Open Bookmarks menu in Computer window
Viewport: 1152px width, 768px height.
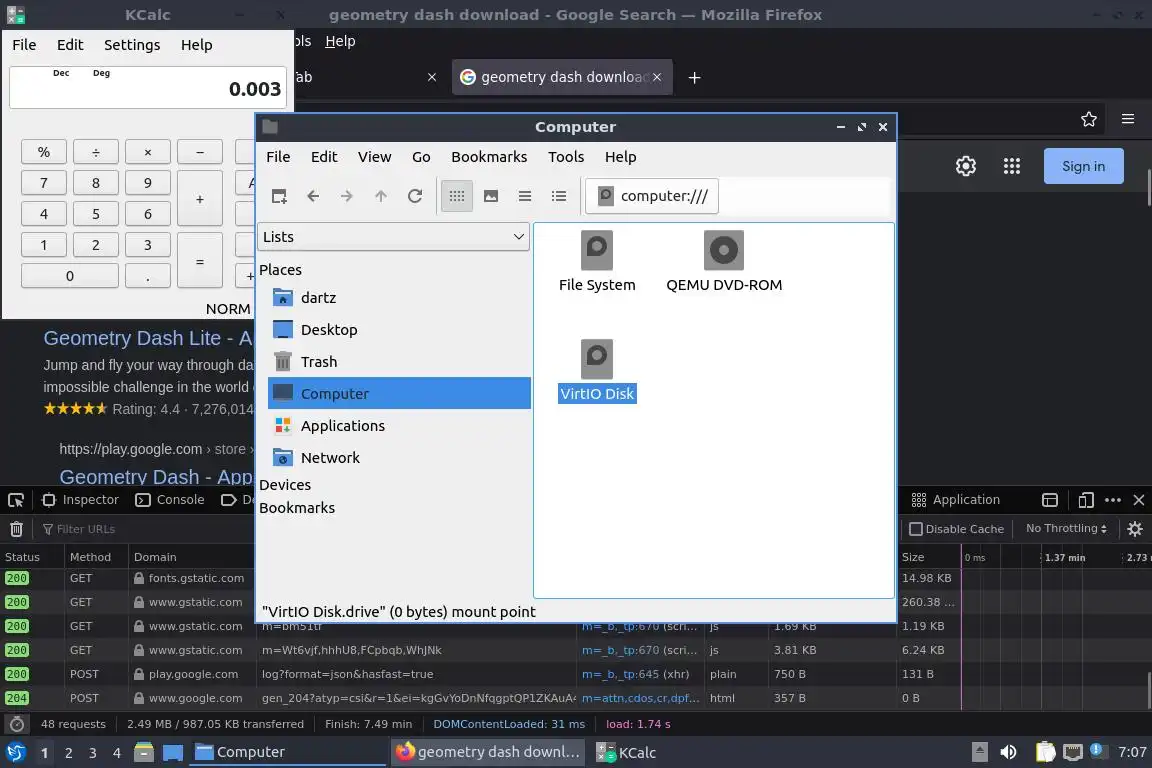489,157
